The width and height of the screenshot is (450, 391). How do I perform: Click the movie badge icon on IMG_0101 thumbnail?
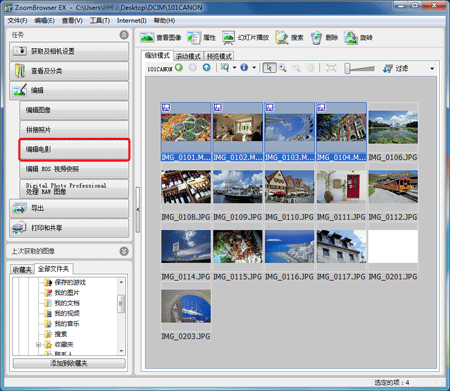(166, 107)
